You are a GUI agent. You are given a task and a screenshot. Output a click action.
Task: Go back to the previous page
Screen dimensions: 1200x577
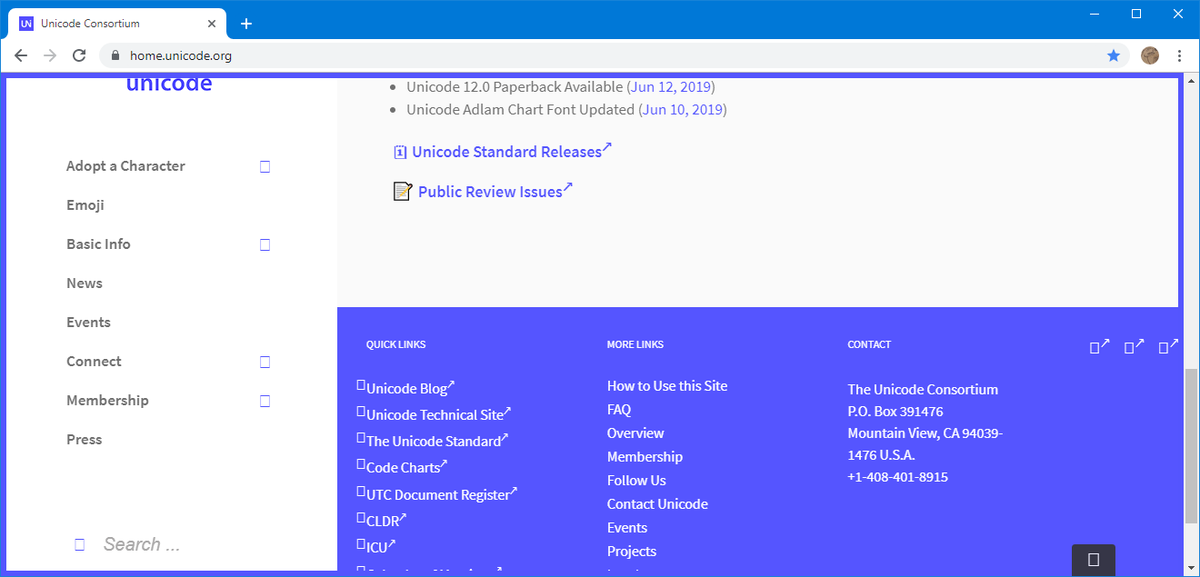tap(21, 56)
